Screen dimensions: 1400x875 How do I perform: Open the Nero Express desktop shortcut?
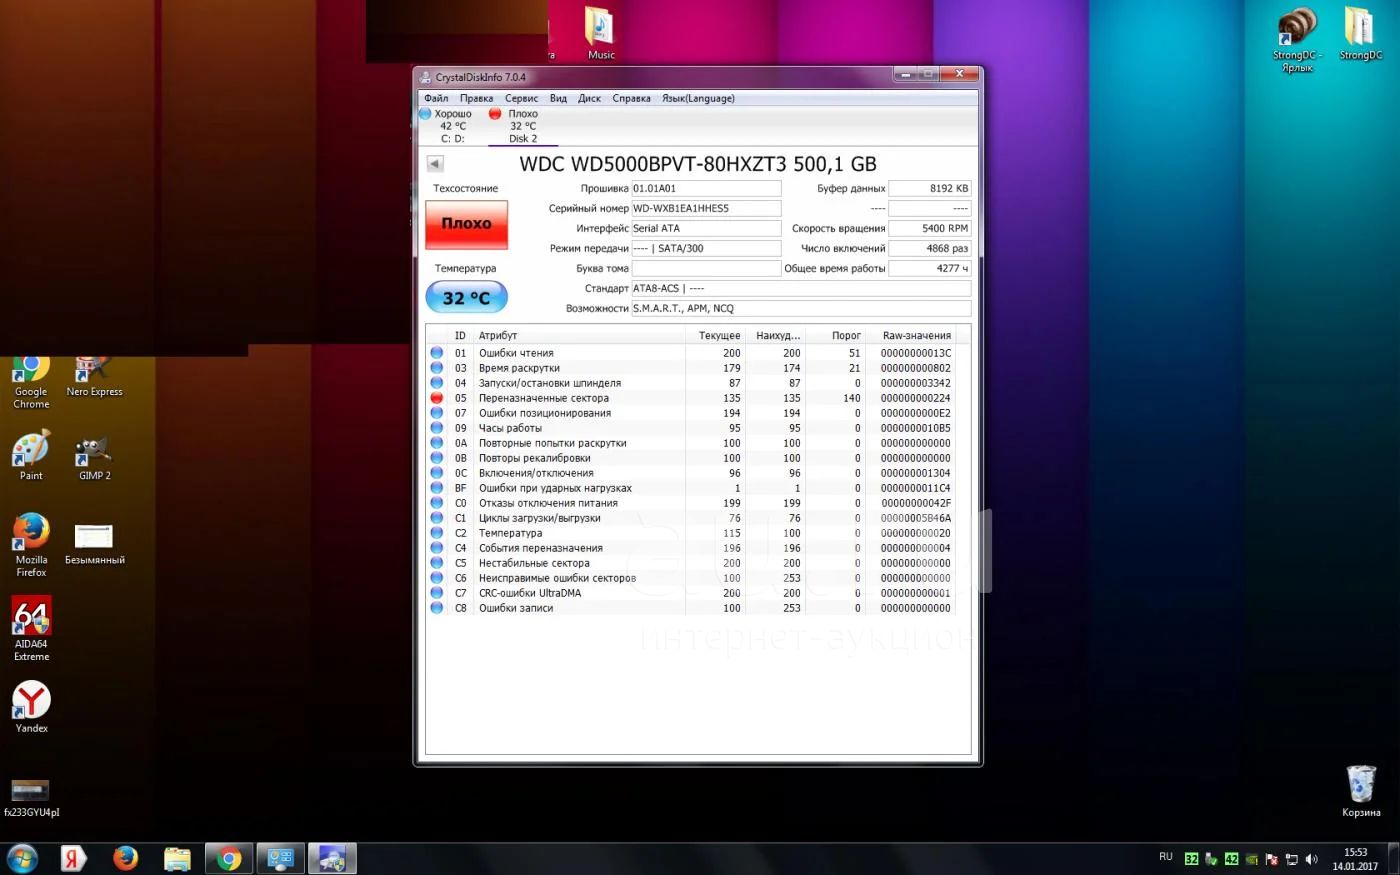(x=94, y=372)
